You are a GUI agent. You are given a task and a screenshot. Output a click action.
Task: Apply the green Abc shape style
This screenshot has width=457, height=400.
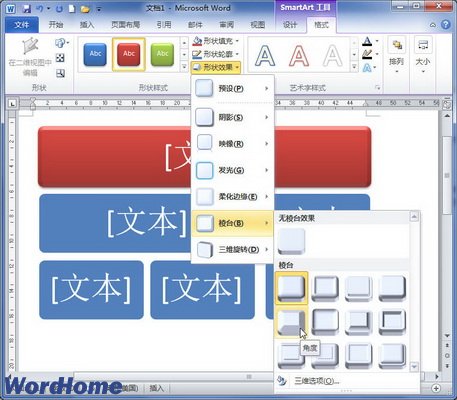click(162, 54)
